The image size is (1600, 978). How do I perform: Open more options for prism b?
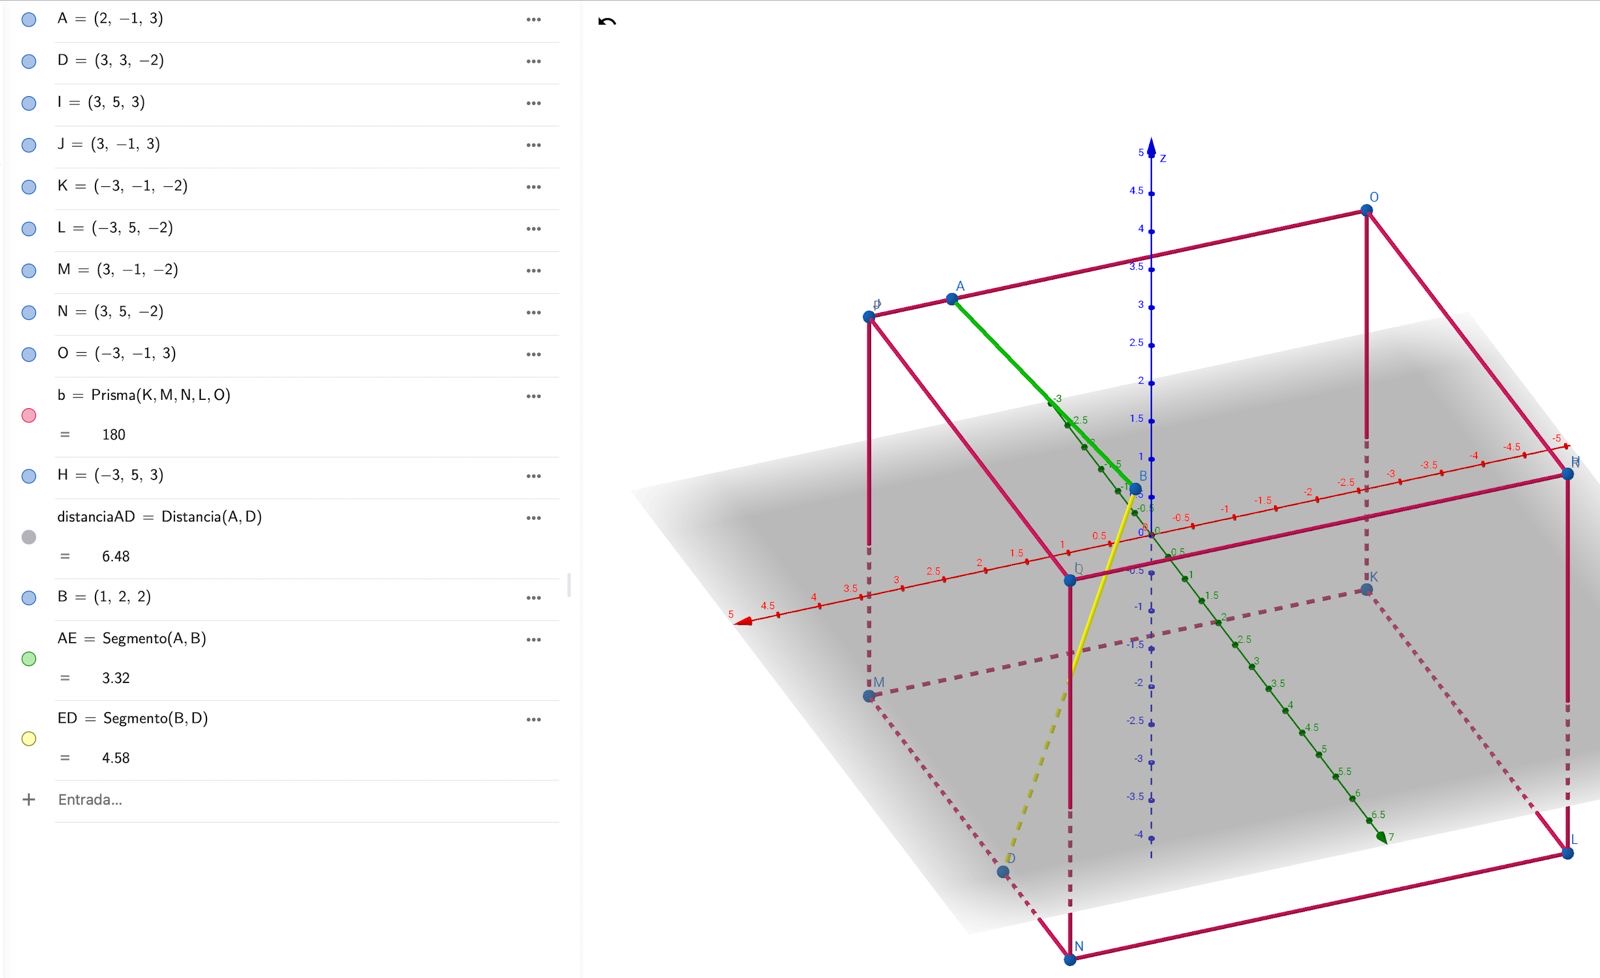pos(534,397)
